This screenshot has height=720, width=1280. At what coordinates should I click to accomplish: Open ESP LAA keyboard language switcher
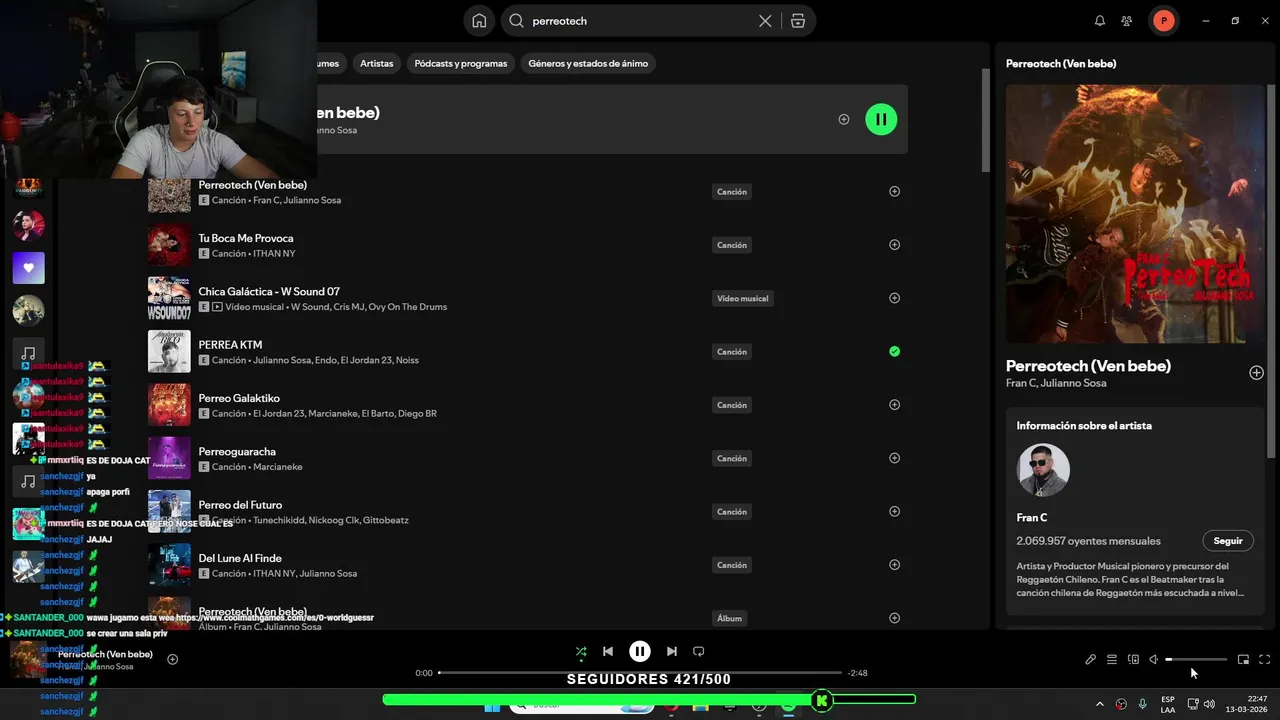[x=1168, y=704]
